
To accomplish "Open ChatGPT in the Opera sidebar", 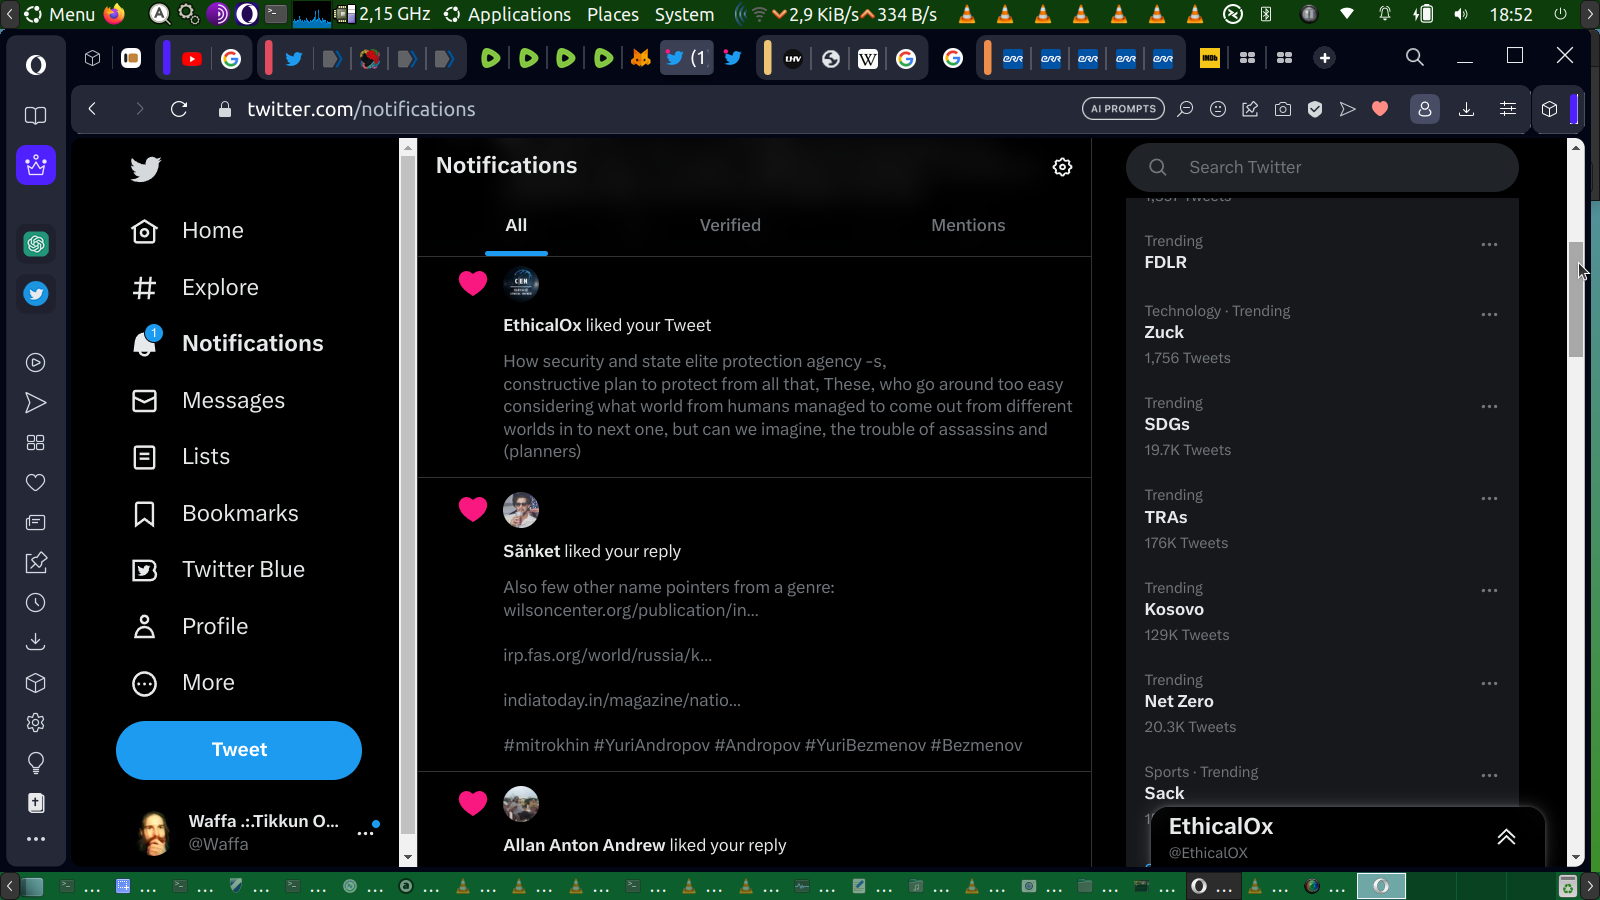I will [x=36, y=244].
